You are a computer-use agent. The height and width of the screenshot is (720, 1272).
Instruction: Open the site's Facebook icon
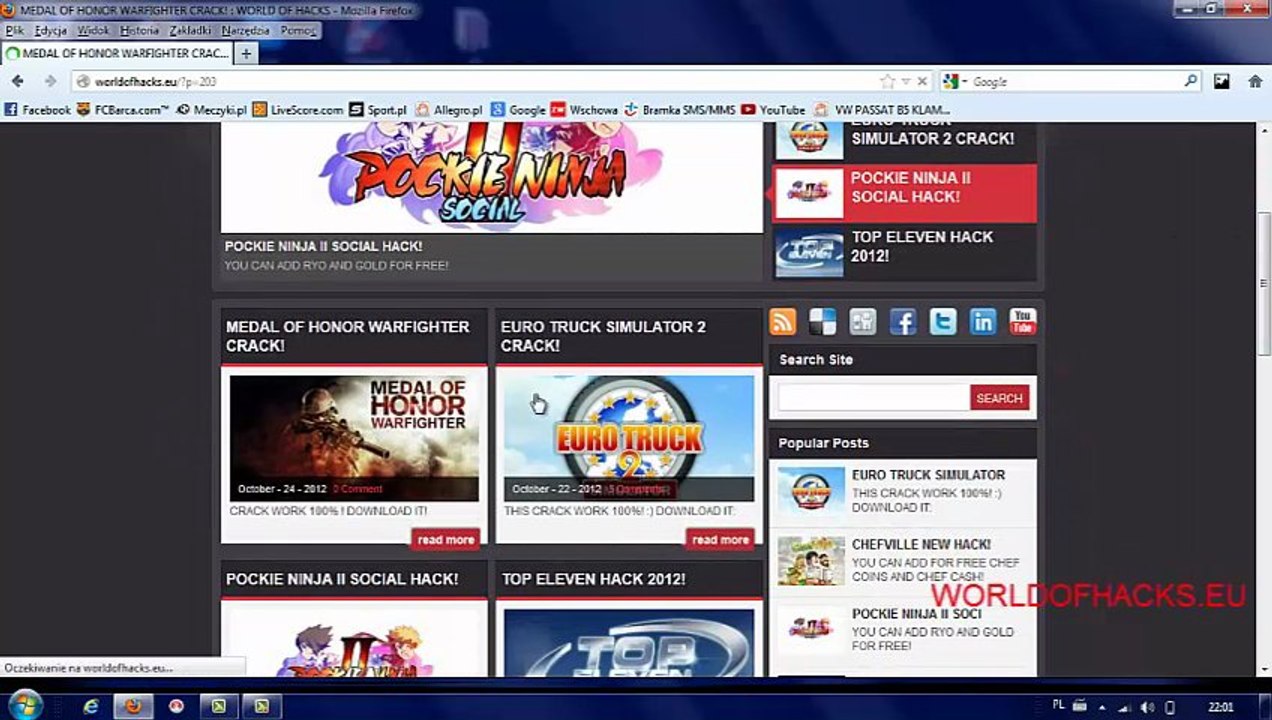(x=903, y=321)
